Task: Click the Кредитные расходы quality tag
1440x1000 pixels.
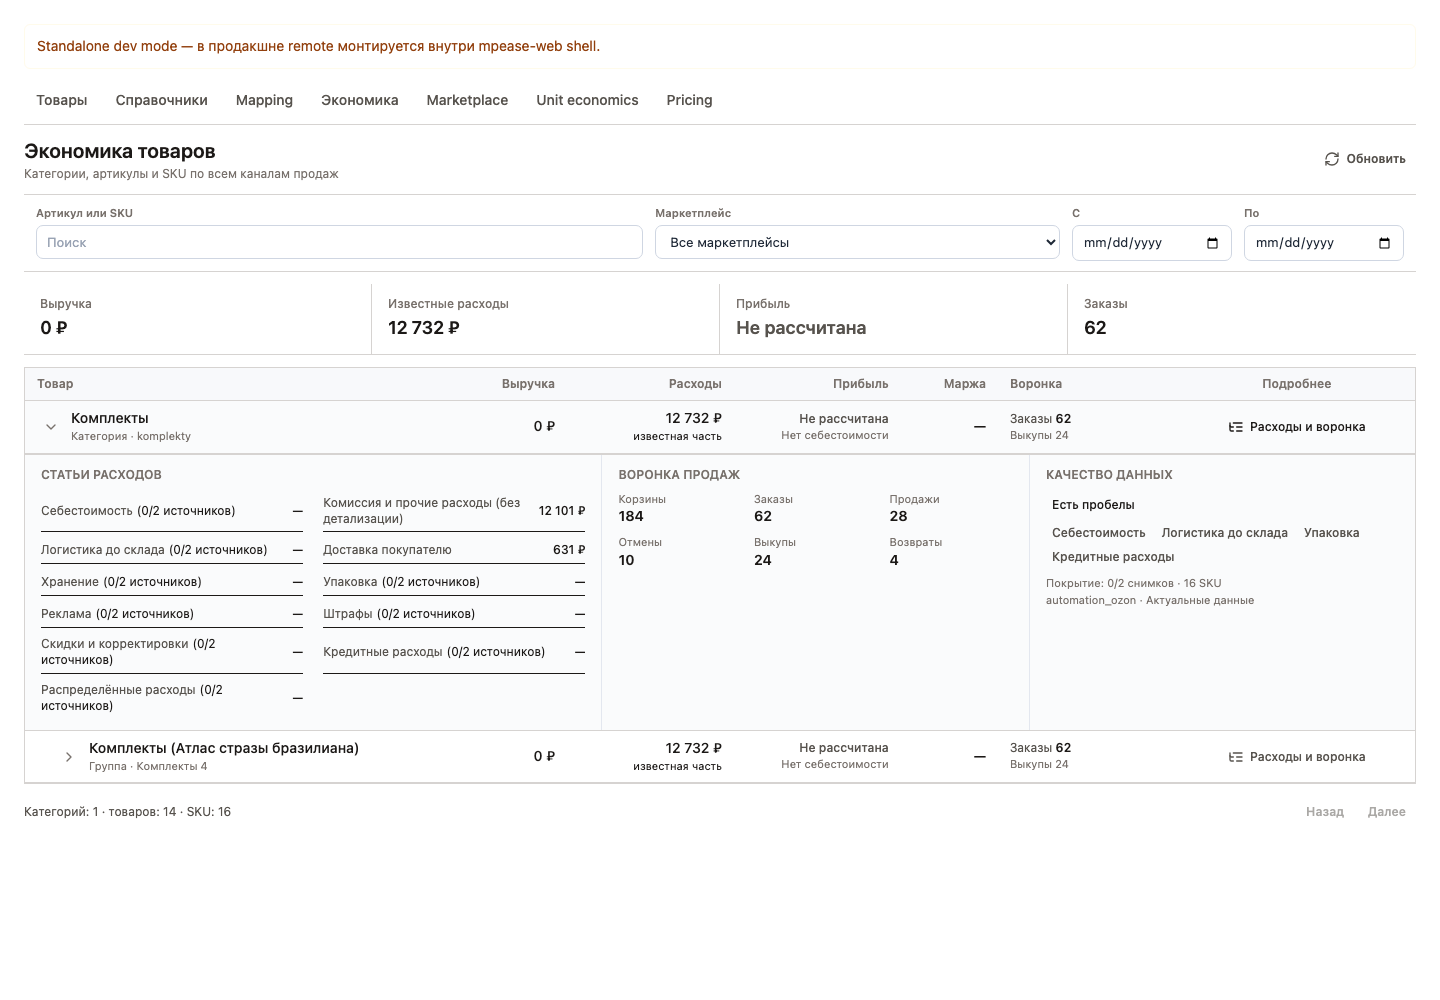Action: pos(1113,557)
